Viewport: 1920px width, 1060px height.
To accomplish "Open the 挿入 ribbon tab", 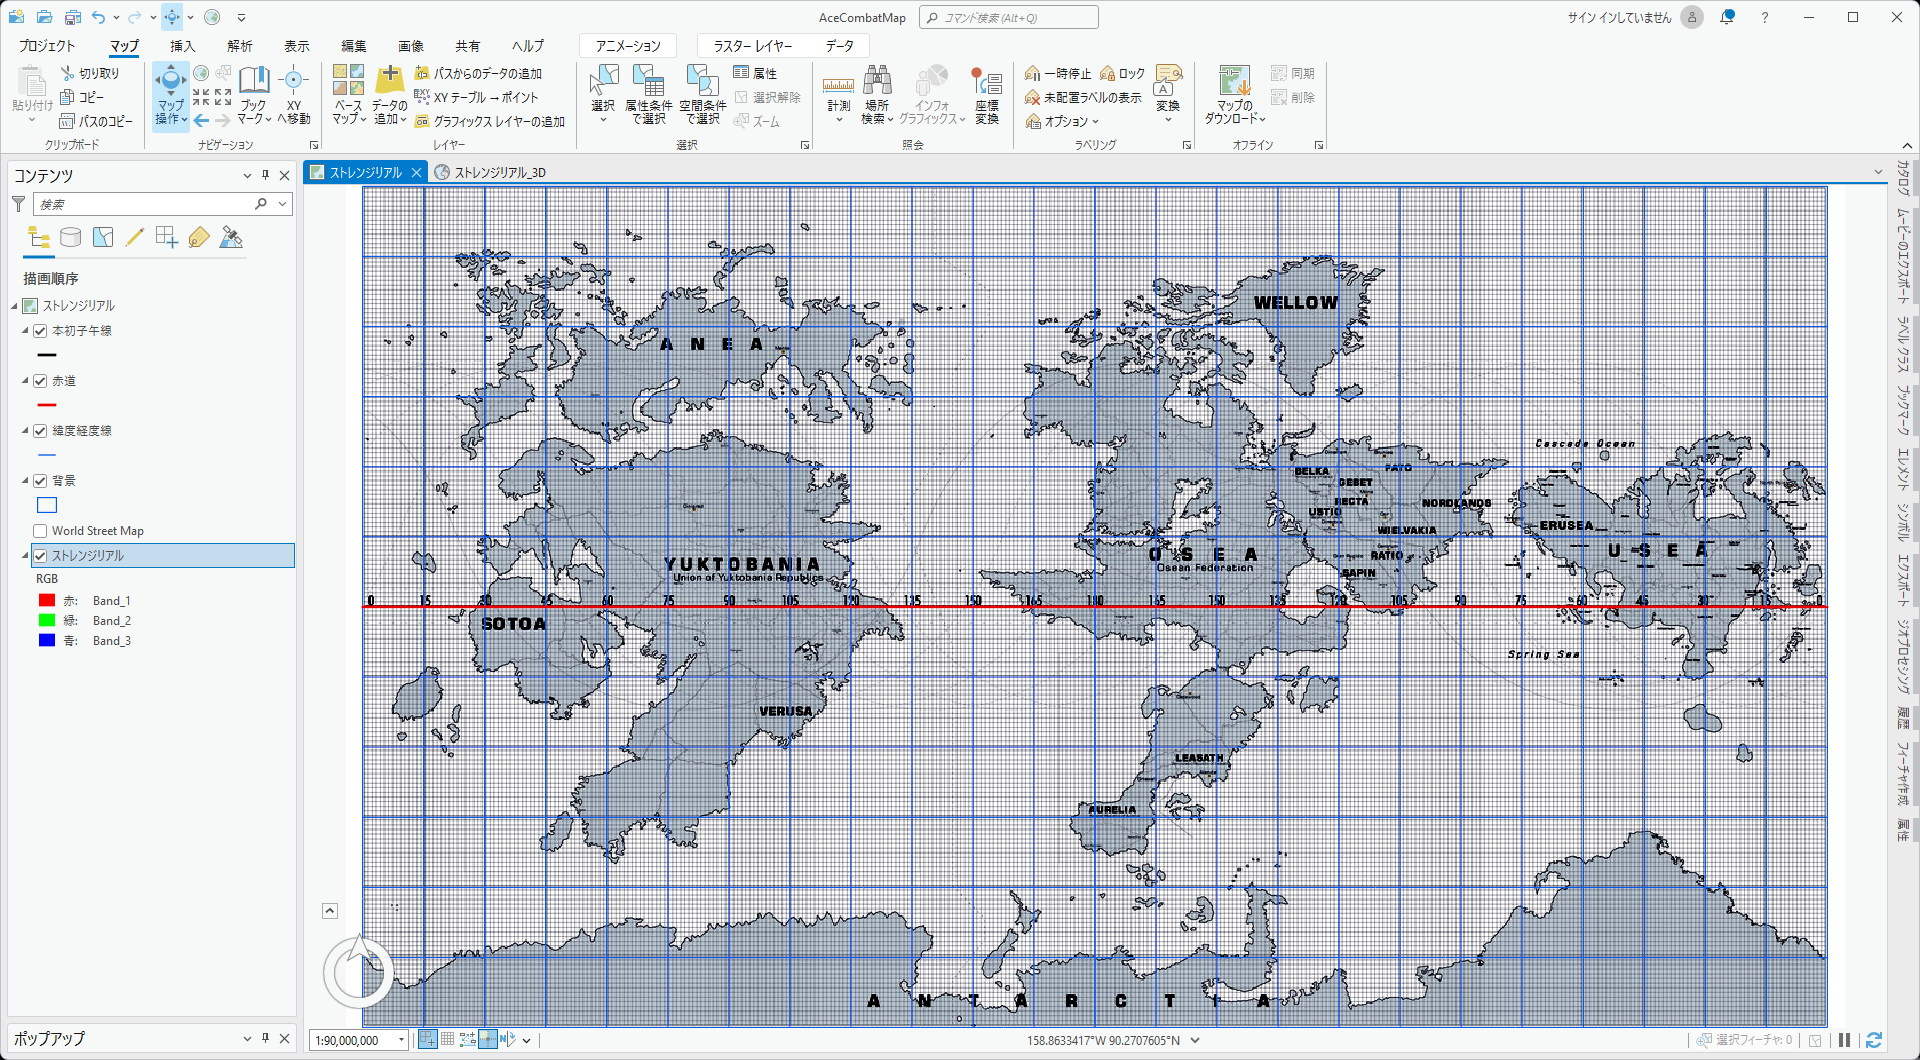I will click(x=182, y=46).
